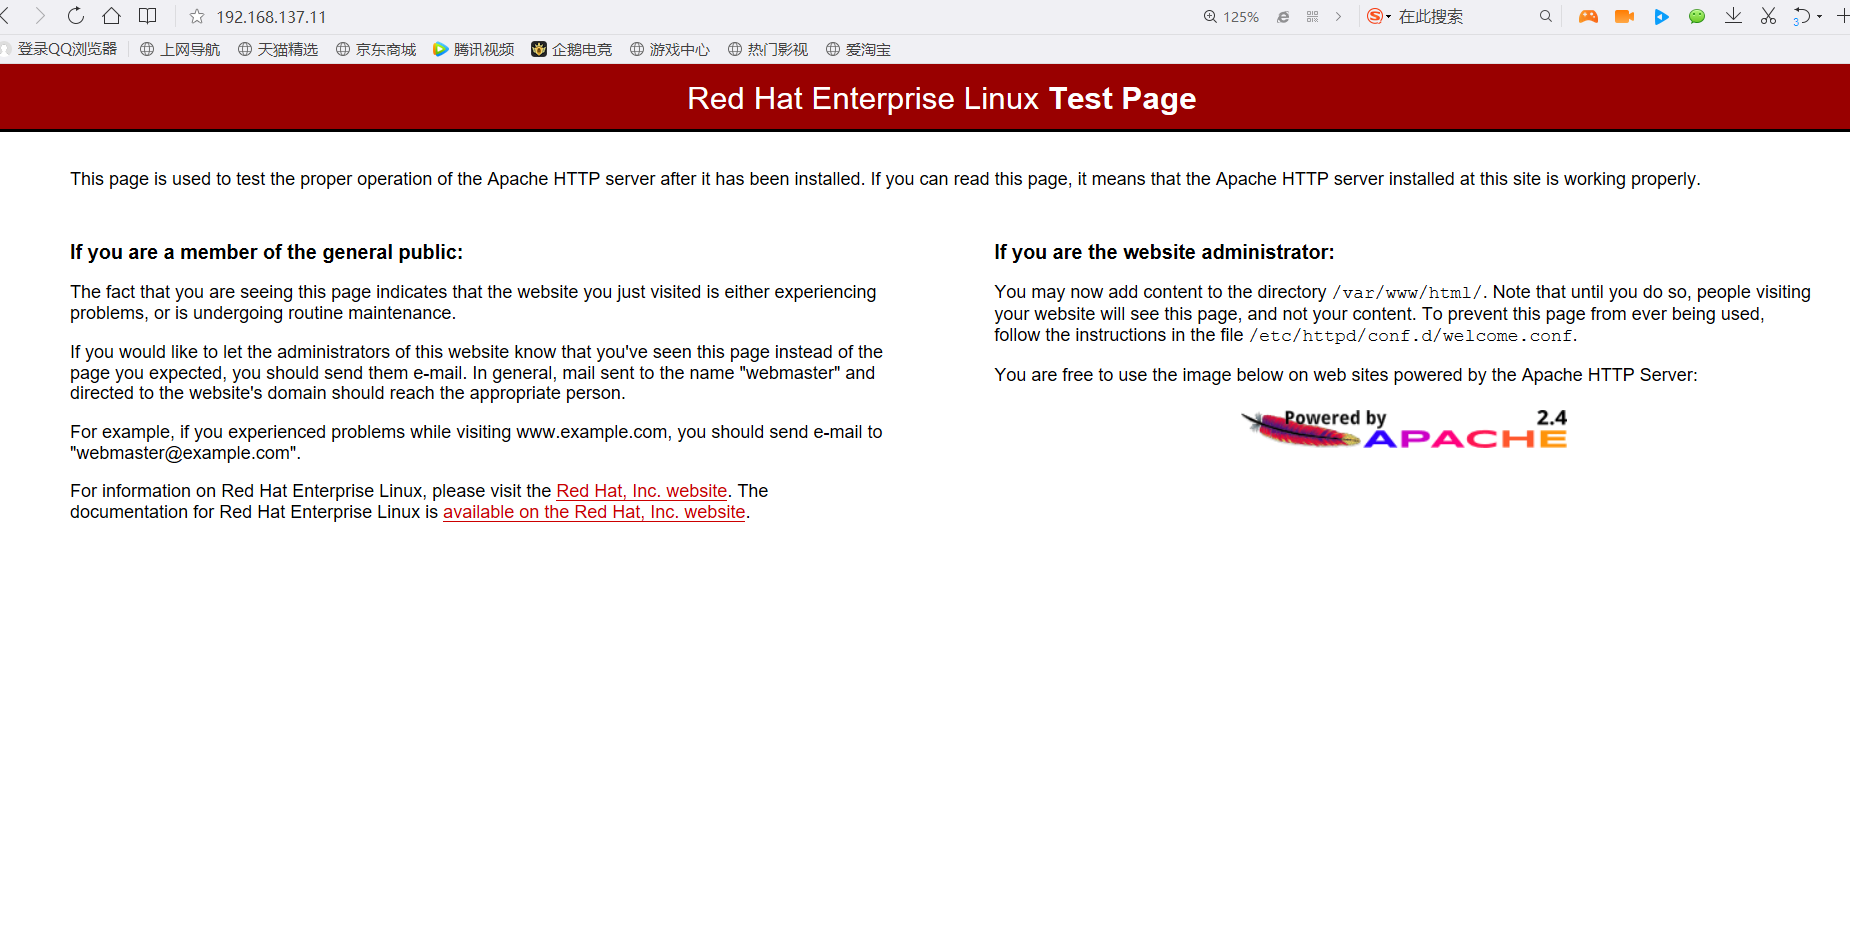Open the reading/bookmarks book icon
1850x943 pixels.
148,16
